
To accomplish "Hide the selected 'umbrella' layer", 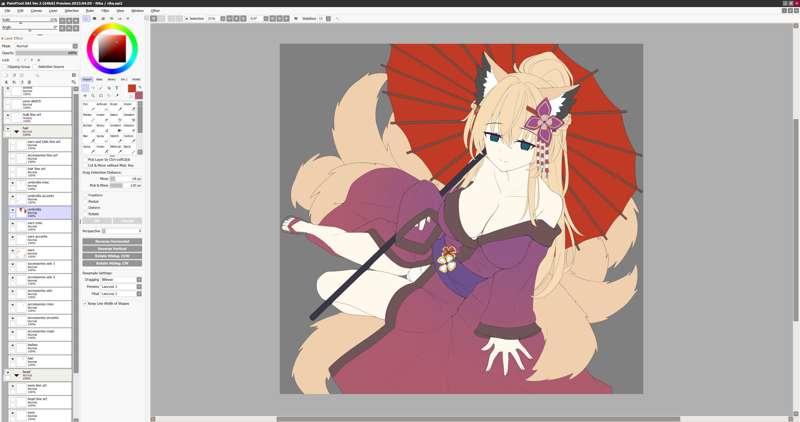I will point(12,210).
